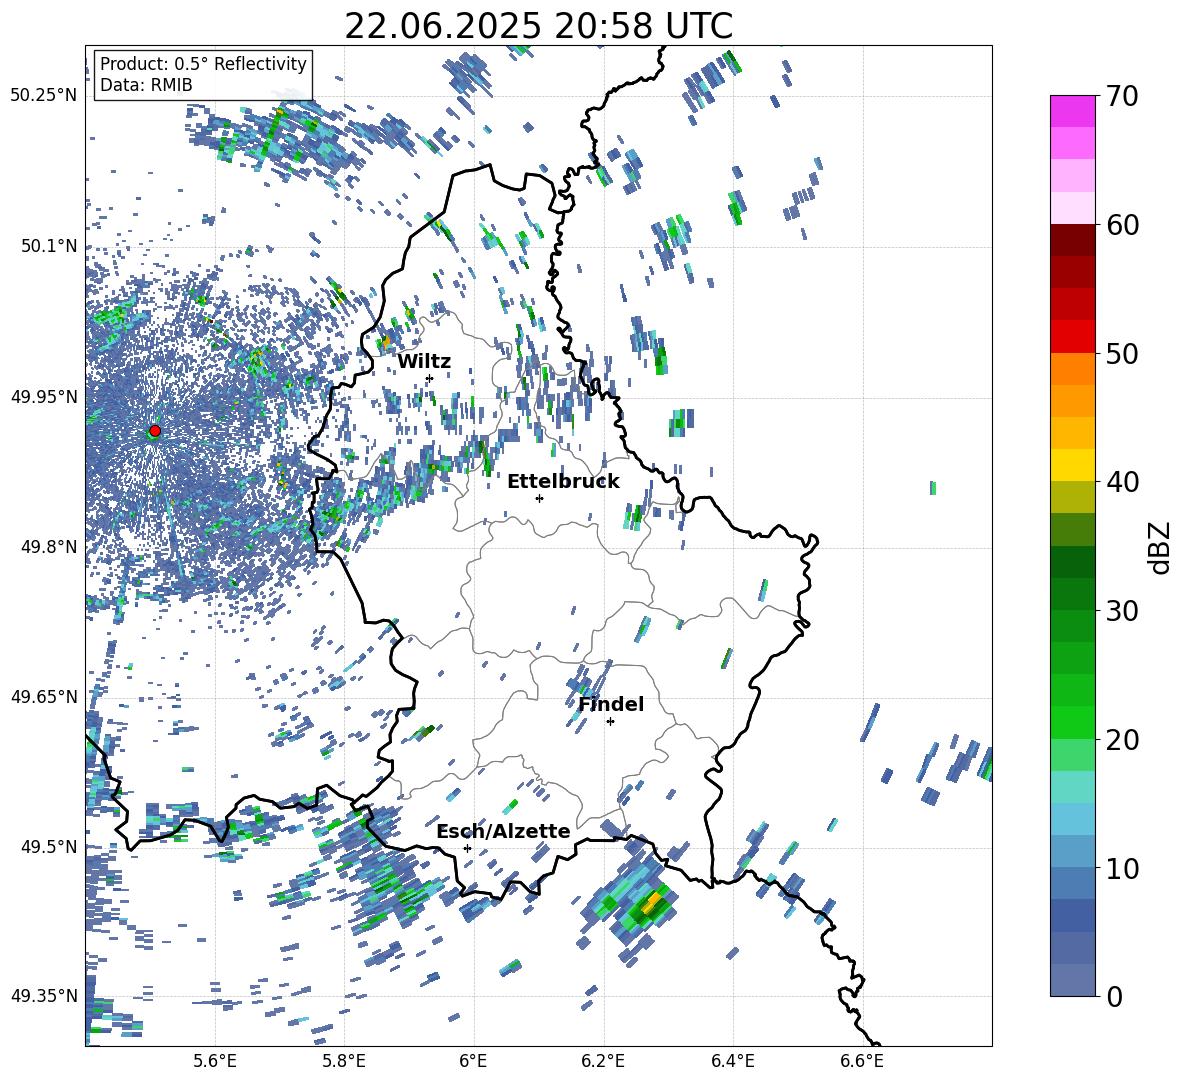Click the dBZ colorbar axis label

click(1160, 547)
